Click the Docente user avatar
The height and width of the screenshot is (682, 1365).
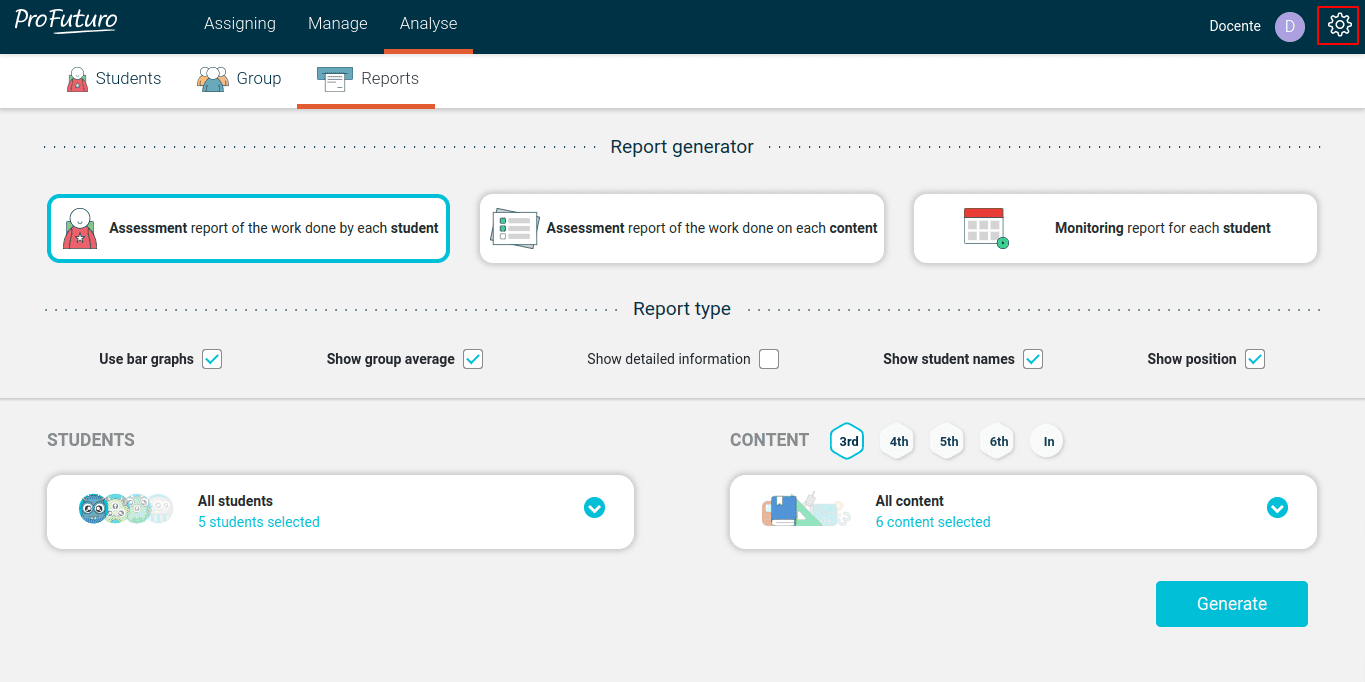click(x=1289, y=27)
